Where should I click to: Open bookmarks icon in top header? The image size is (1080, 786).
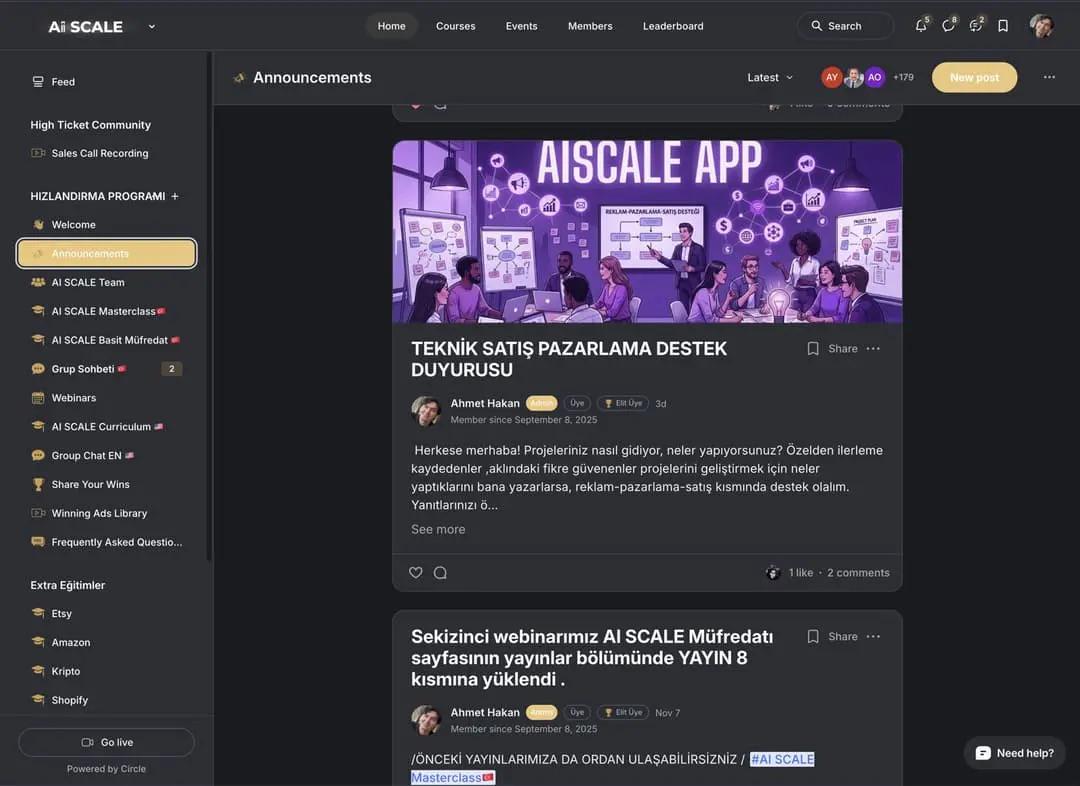pyautogui.click(x=1004, y=26)
